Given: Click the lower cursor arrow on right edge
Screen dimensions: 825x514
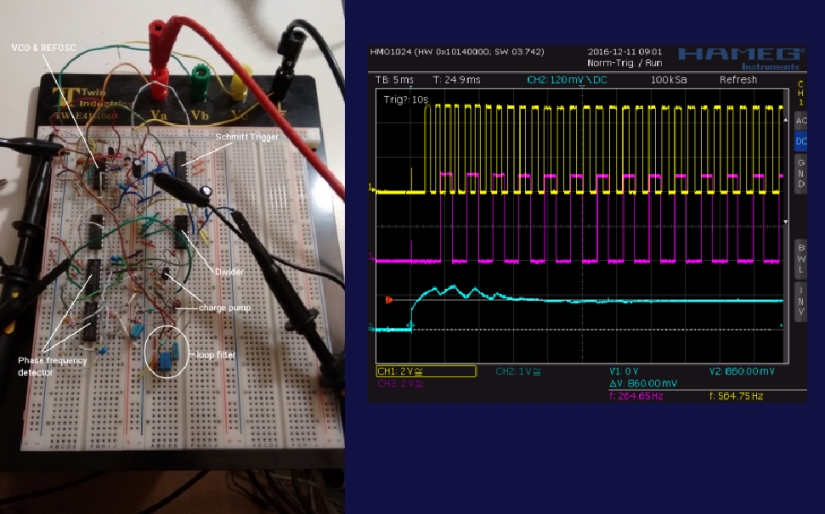Looking at the screenshot, I should [786, 222].
